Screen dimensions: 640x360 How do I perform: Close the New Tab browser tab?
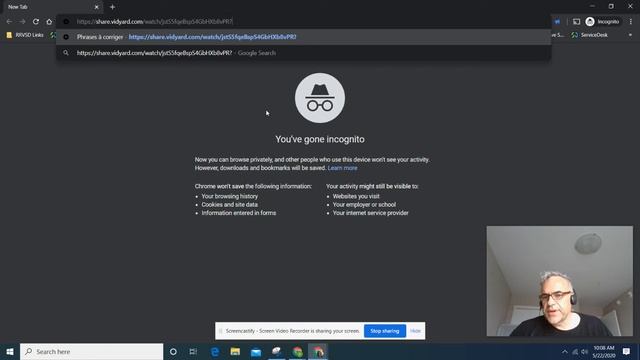tap(97, 7)
